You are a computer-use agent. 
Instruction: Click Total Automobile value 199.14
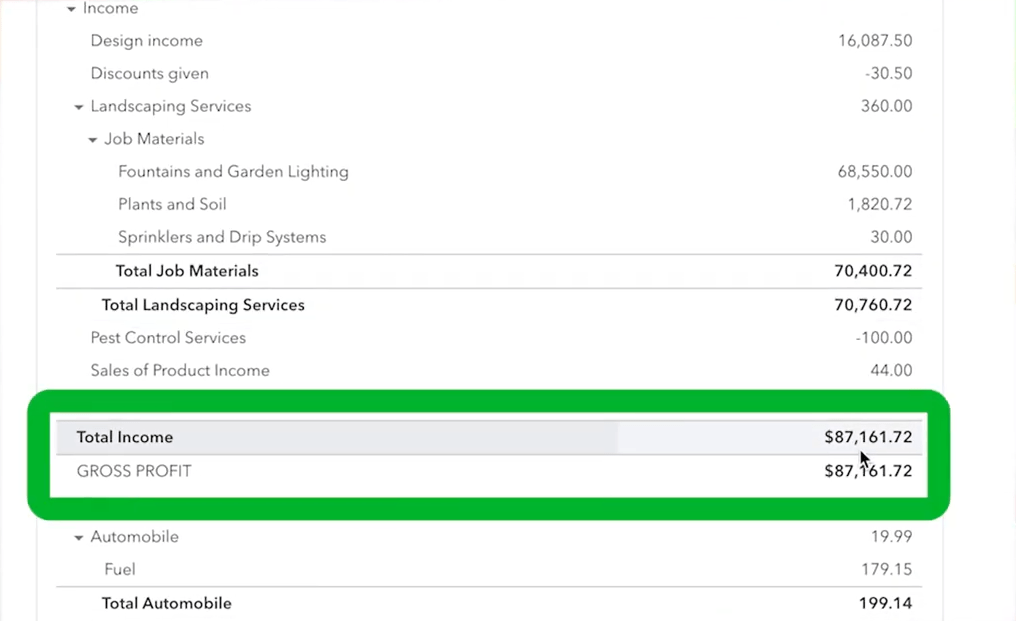885,603
